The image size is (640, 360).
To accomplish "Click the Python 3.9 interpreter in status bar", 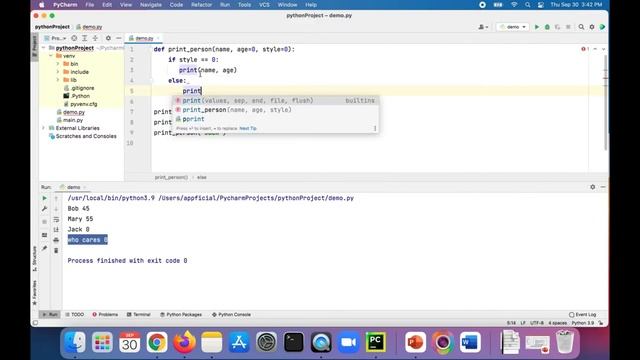I will point(582,323).
